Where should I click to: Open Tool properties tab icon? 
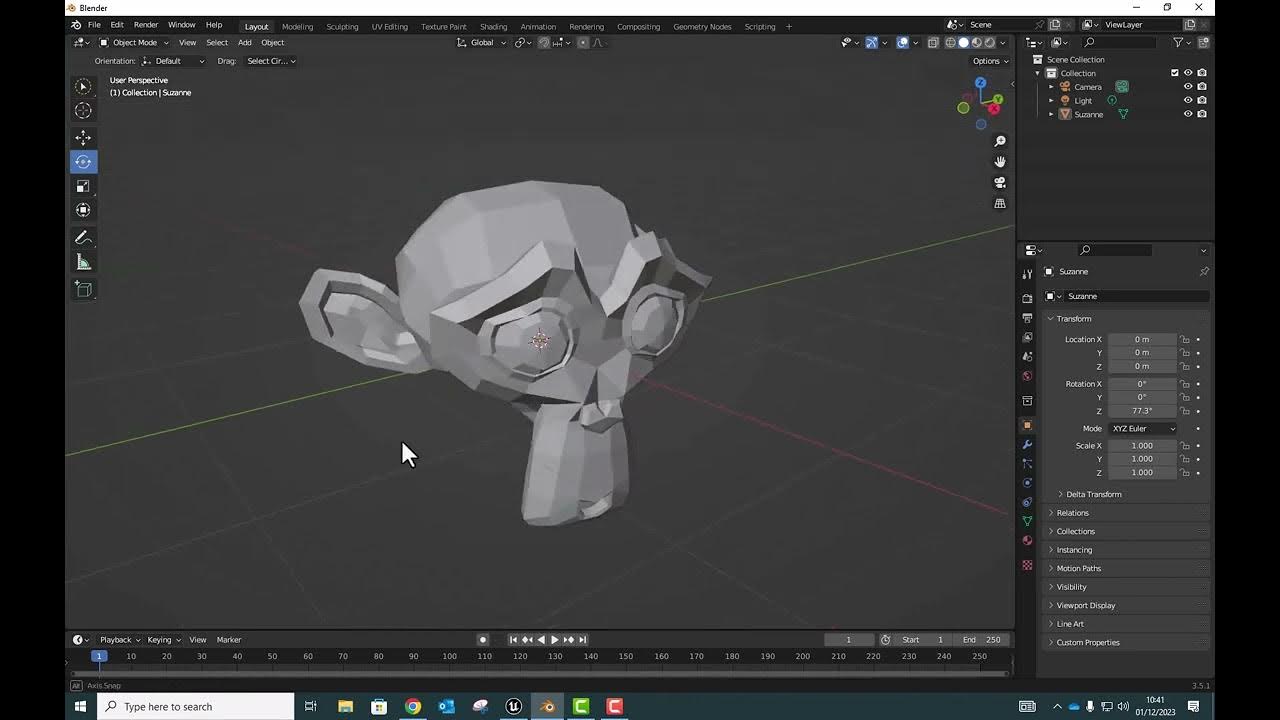point(1027,273)
